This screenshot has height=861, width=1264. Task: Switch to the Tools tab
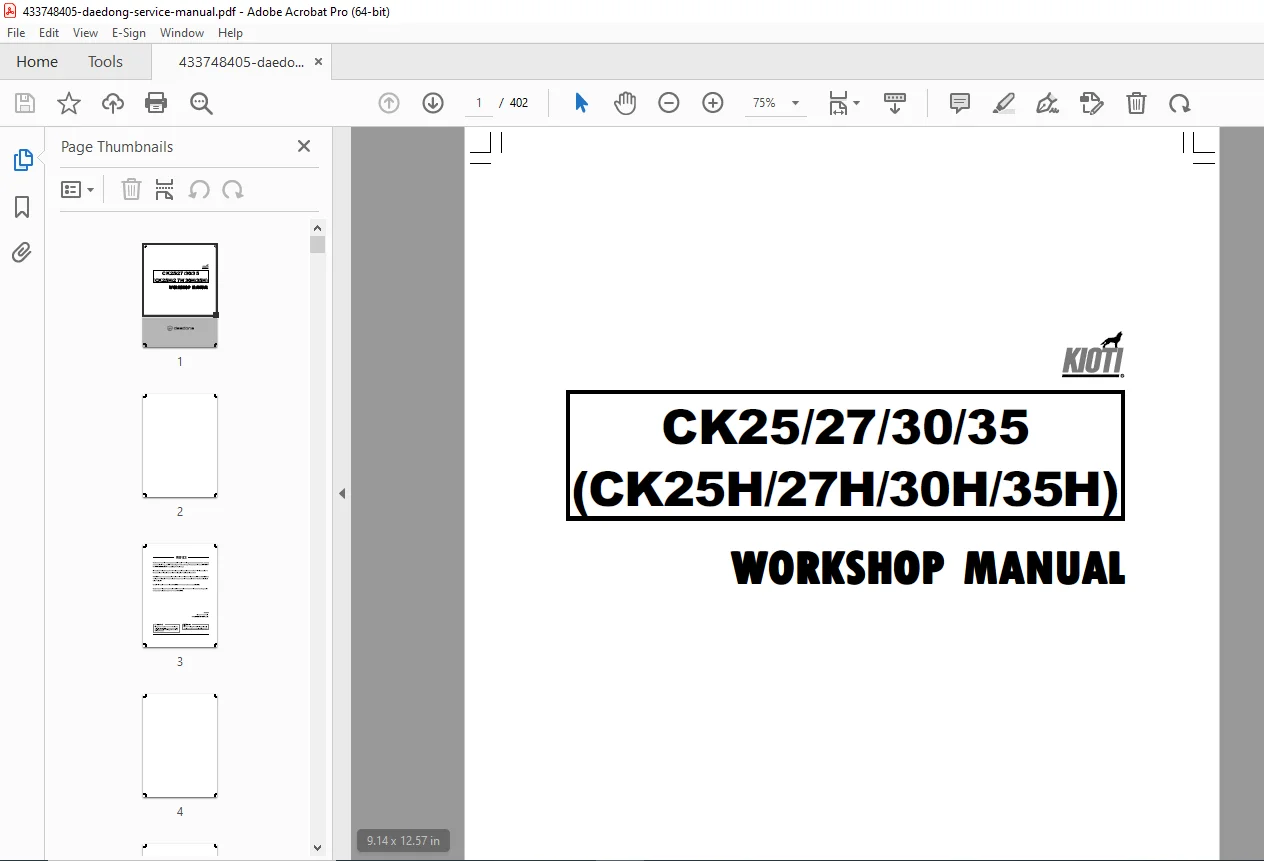105,62
